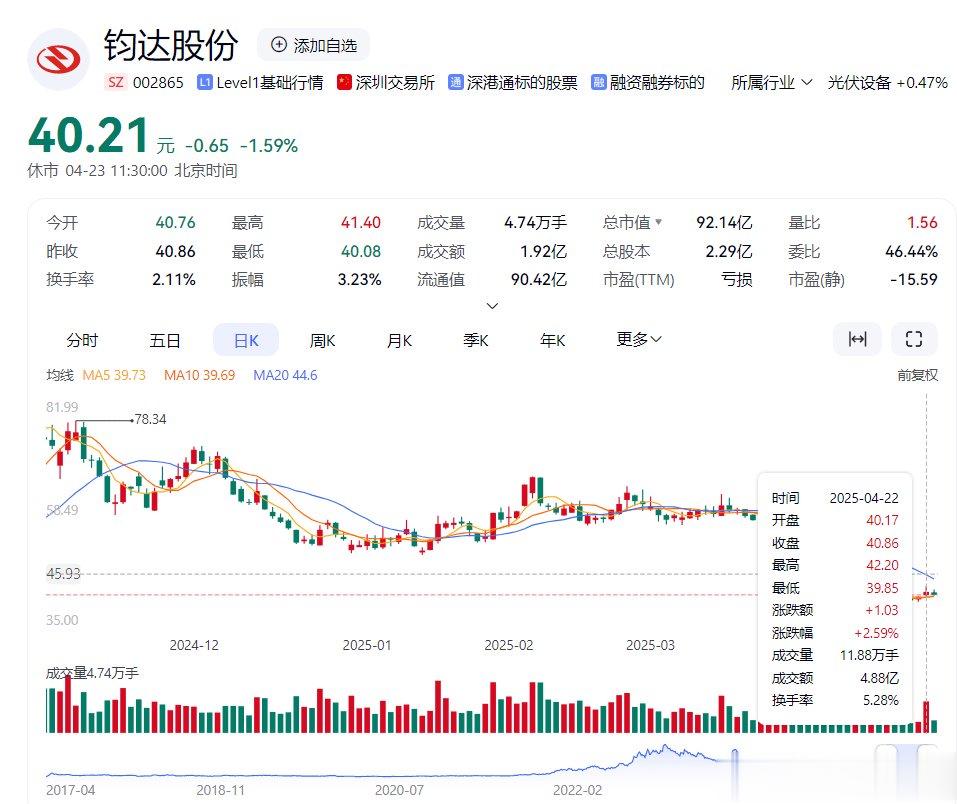Image resolution: width=957 pixels, height=804 pixels.
Task: Switch to the 季K tab
Action: click(475, 340)
